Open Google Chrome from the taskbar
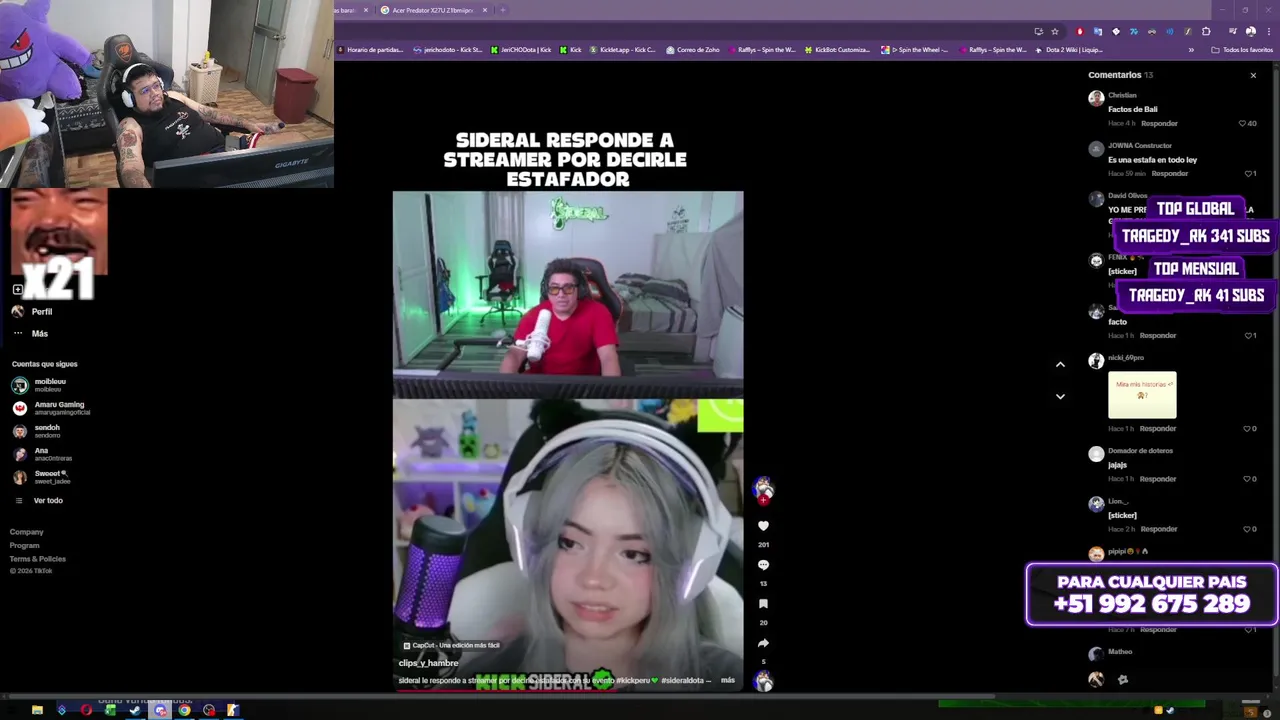This screenshot has width=1280, height=720. click(x=184, y=710)
